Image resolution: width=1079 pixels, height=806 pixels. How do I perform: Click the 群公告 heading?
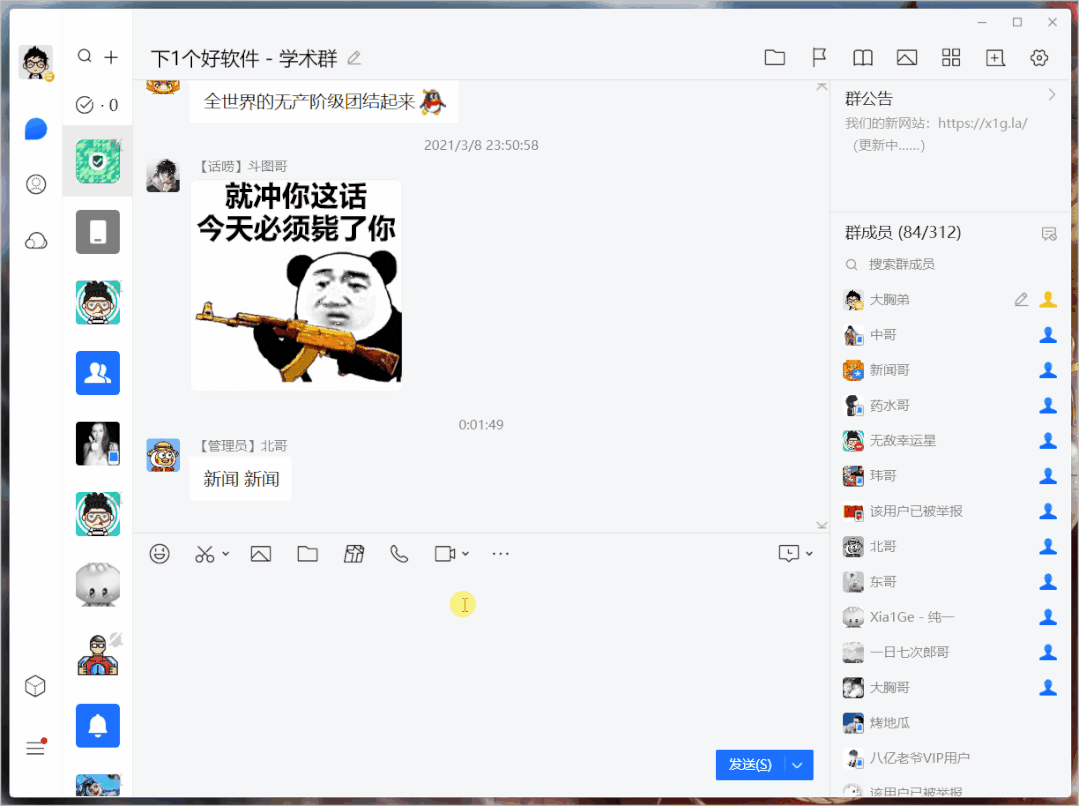tap(868, 99)
